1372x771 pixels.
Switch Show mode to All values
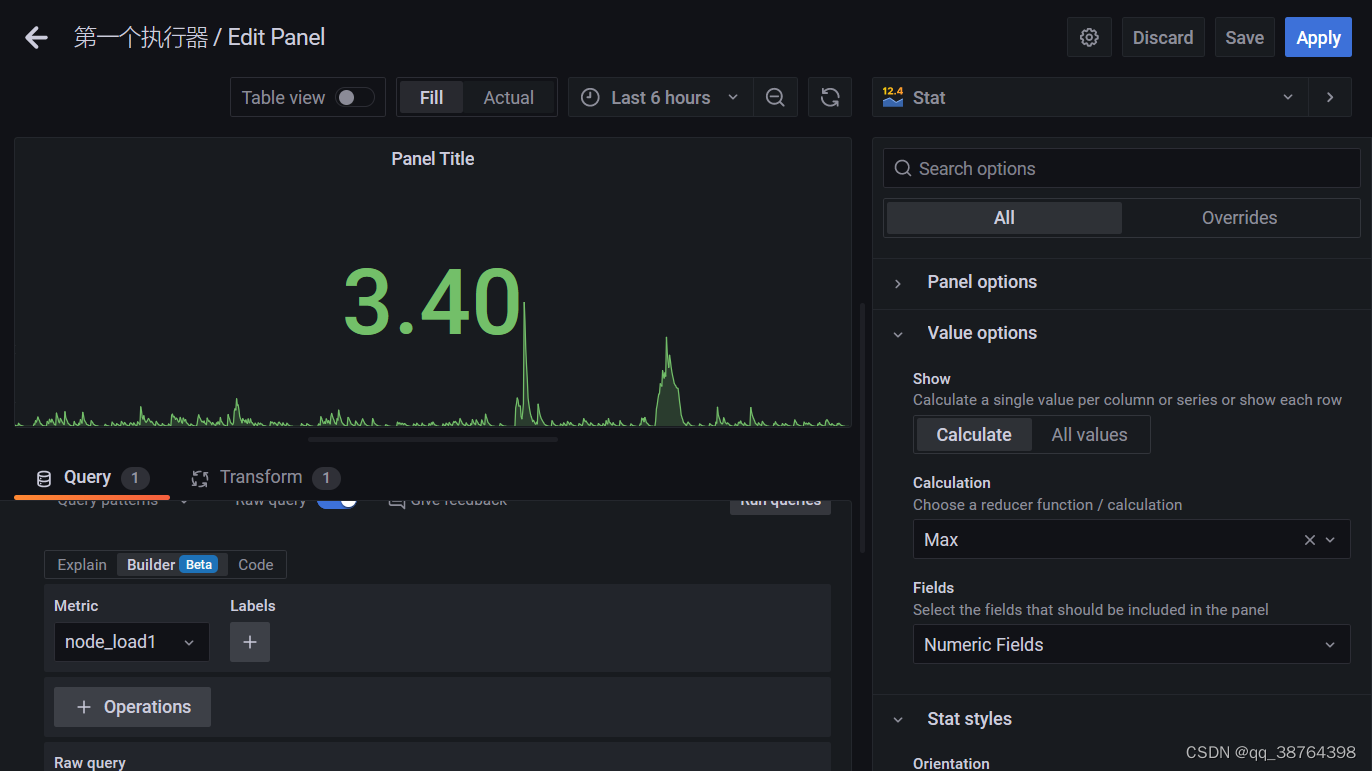coord(1089,434)
